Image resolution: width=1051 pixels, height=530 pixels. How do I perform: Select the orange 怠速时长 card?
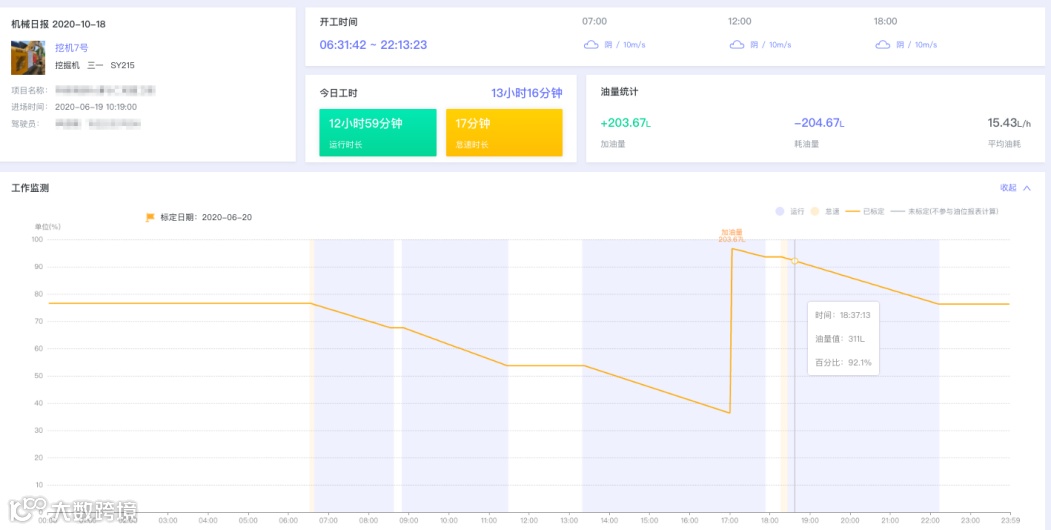tap(504, 133)
